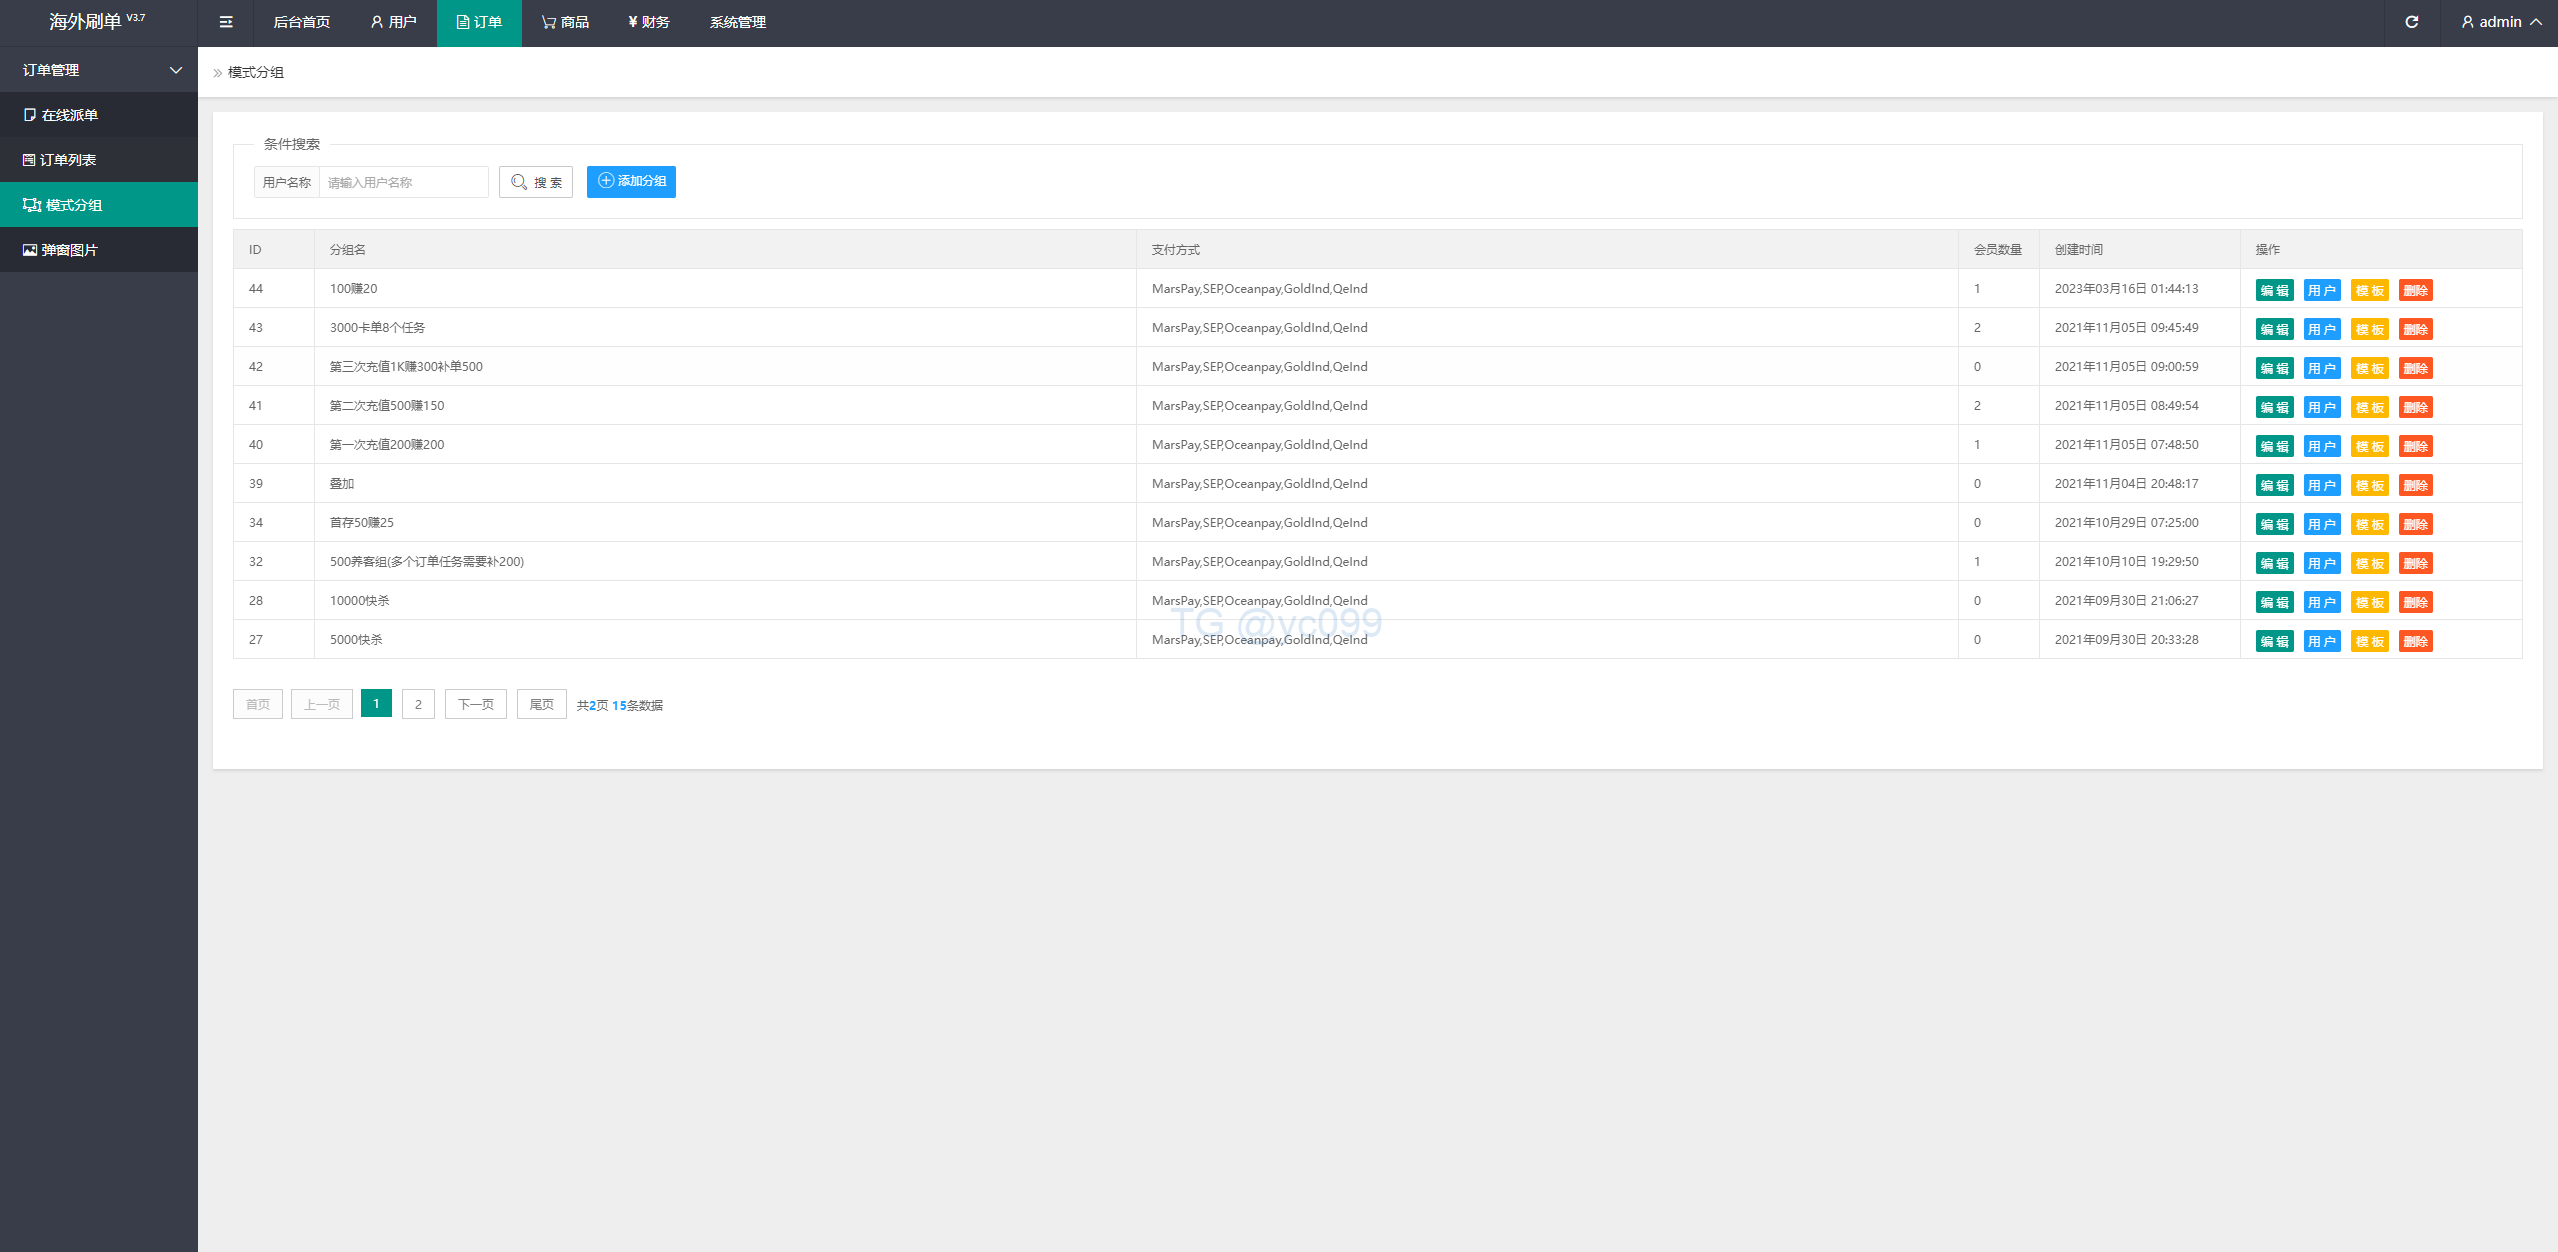Focus the 用户名称 search input field
This screenshot has height=1252, width=2558.
point(403,182)
